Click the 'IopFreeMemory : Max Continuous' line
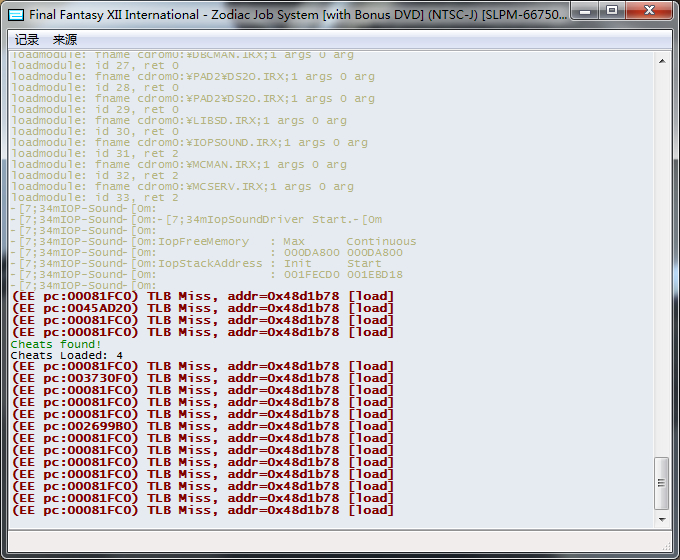Viewport: 680px width, 560px height. pos(214,242)
